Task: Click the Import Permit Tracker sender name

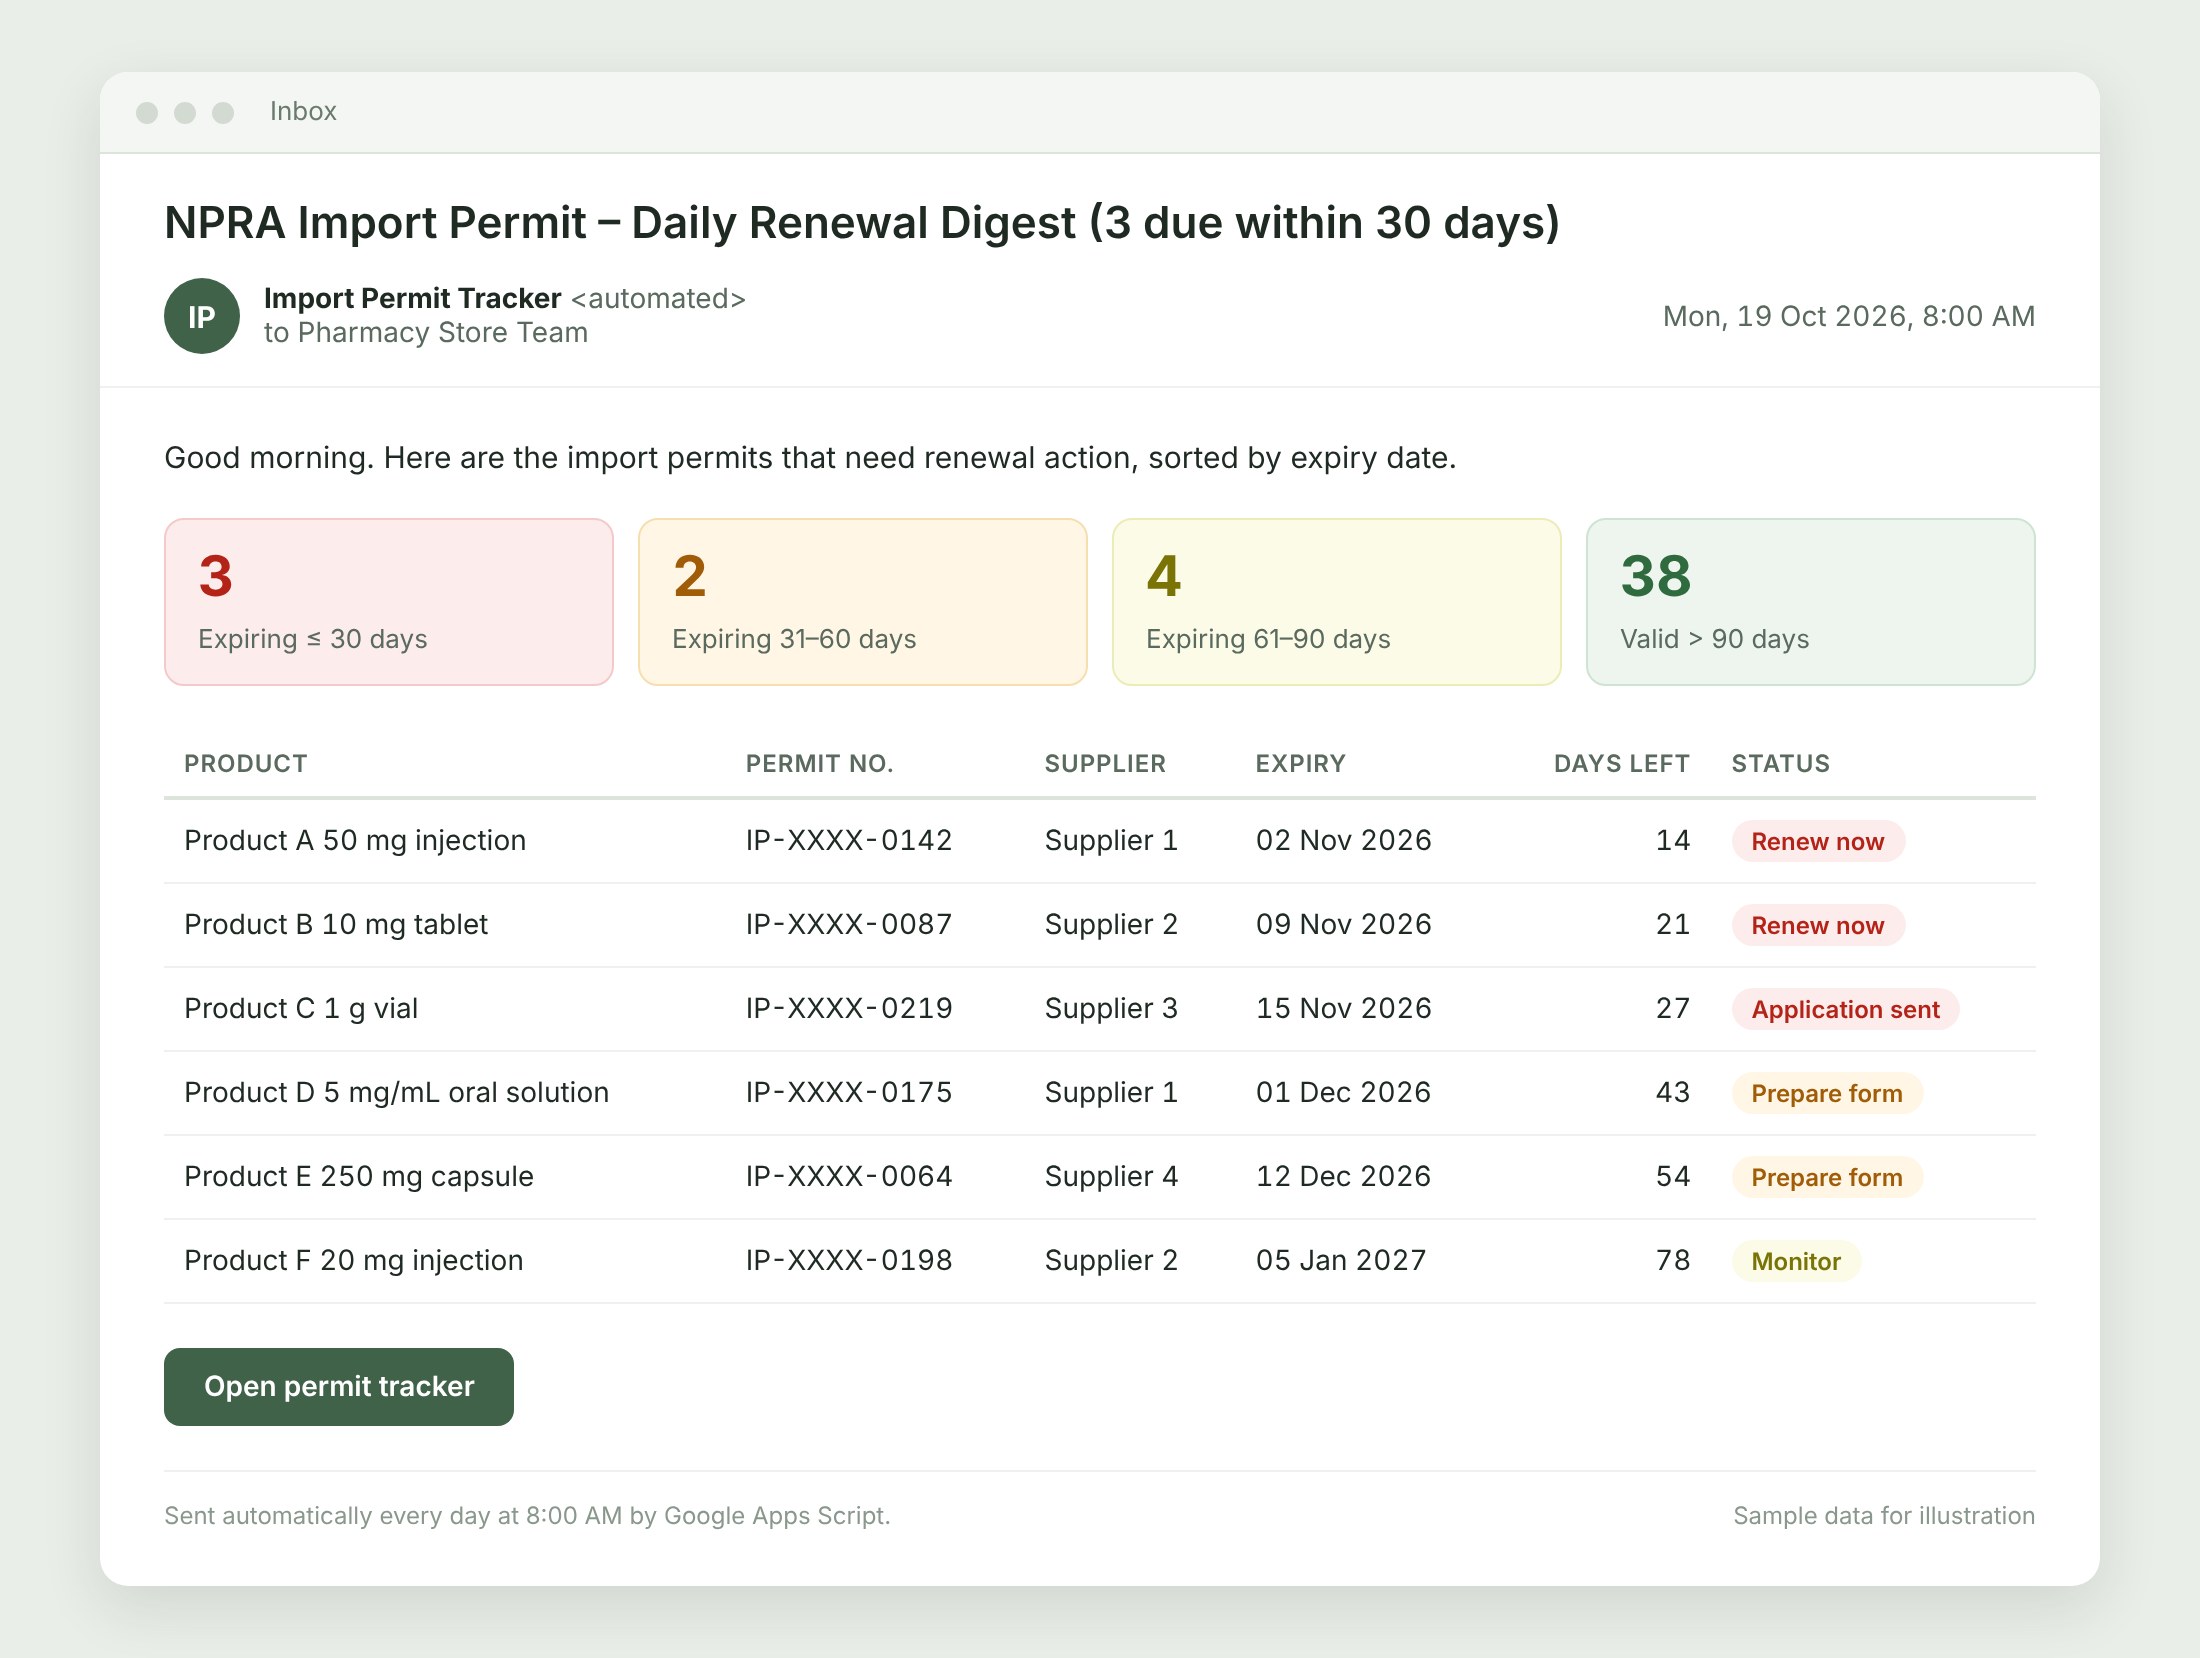Action: click(412, 298)
